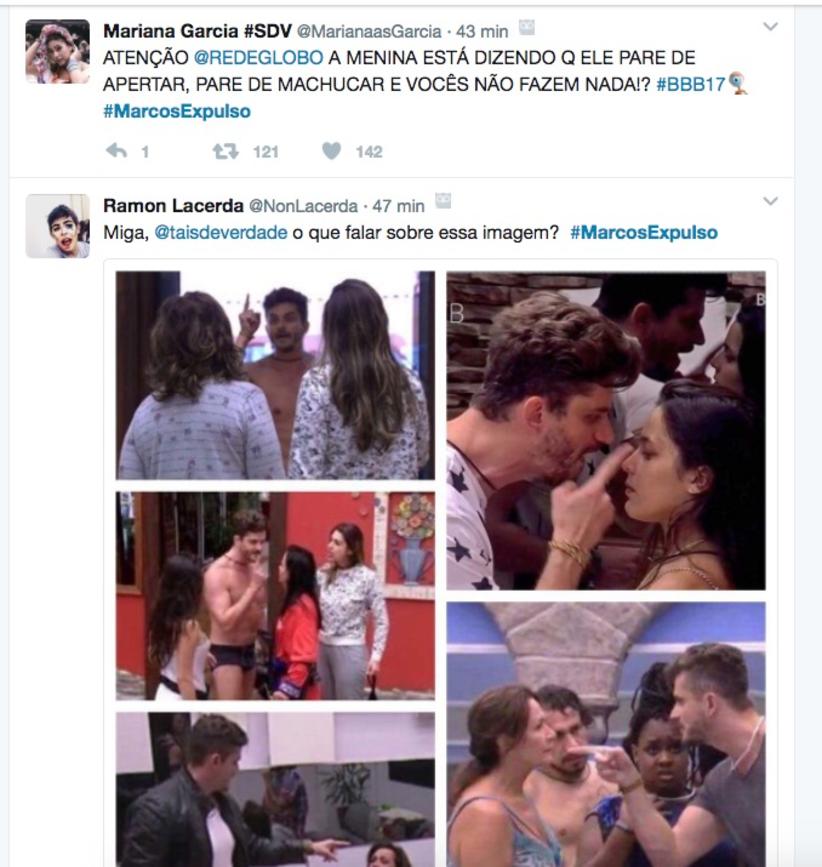Viewport: 822px width, 867px height.
Task: Like Mariana Garcia's tweet with heart icon
Action: tap(332, 150)
